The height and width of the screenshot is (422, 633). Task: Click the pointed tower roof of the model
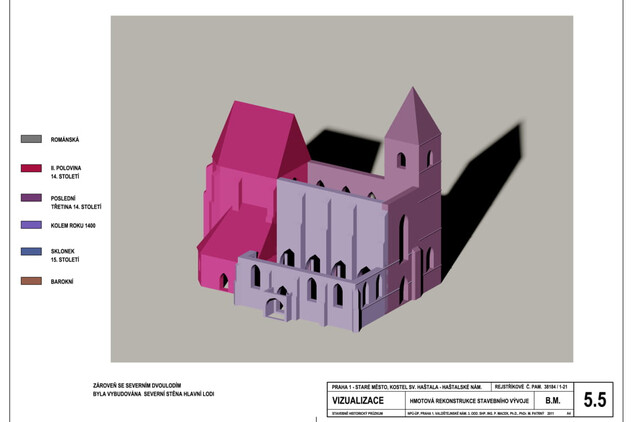click(413, 117)
